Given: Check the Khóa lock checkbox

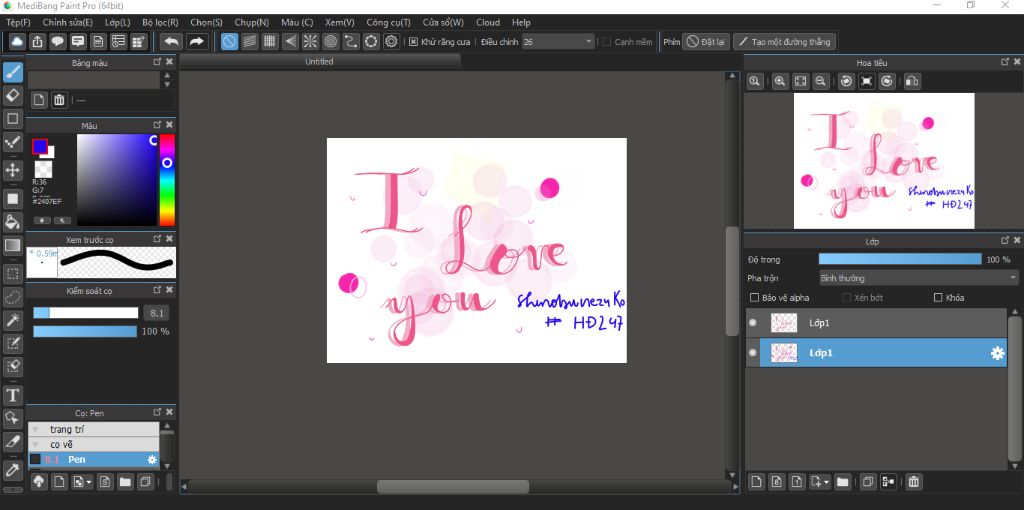Looking at the screenshot, I should tap(938, 298).
